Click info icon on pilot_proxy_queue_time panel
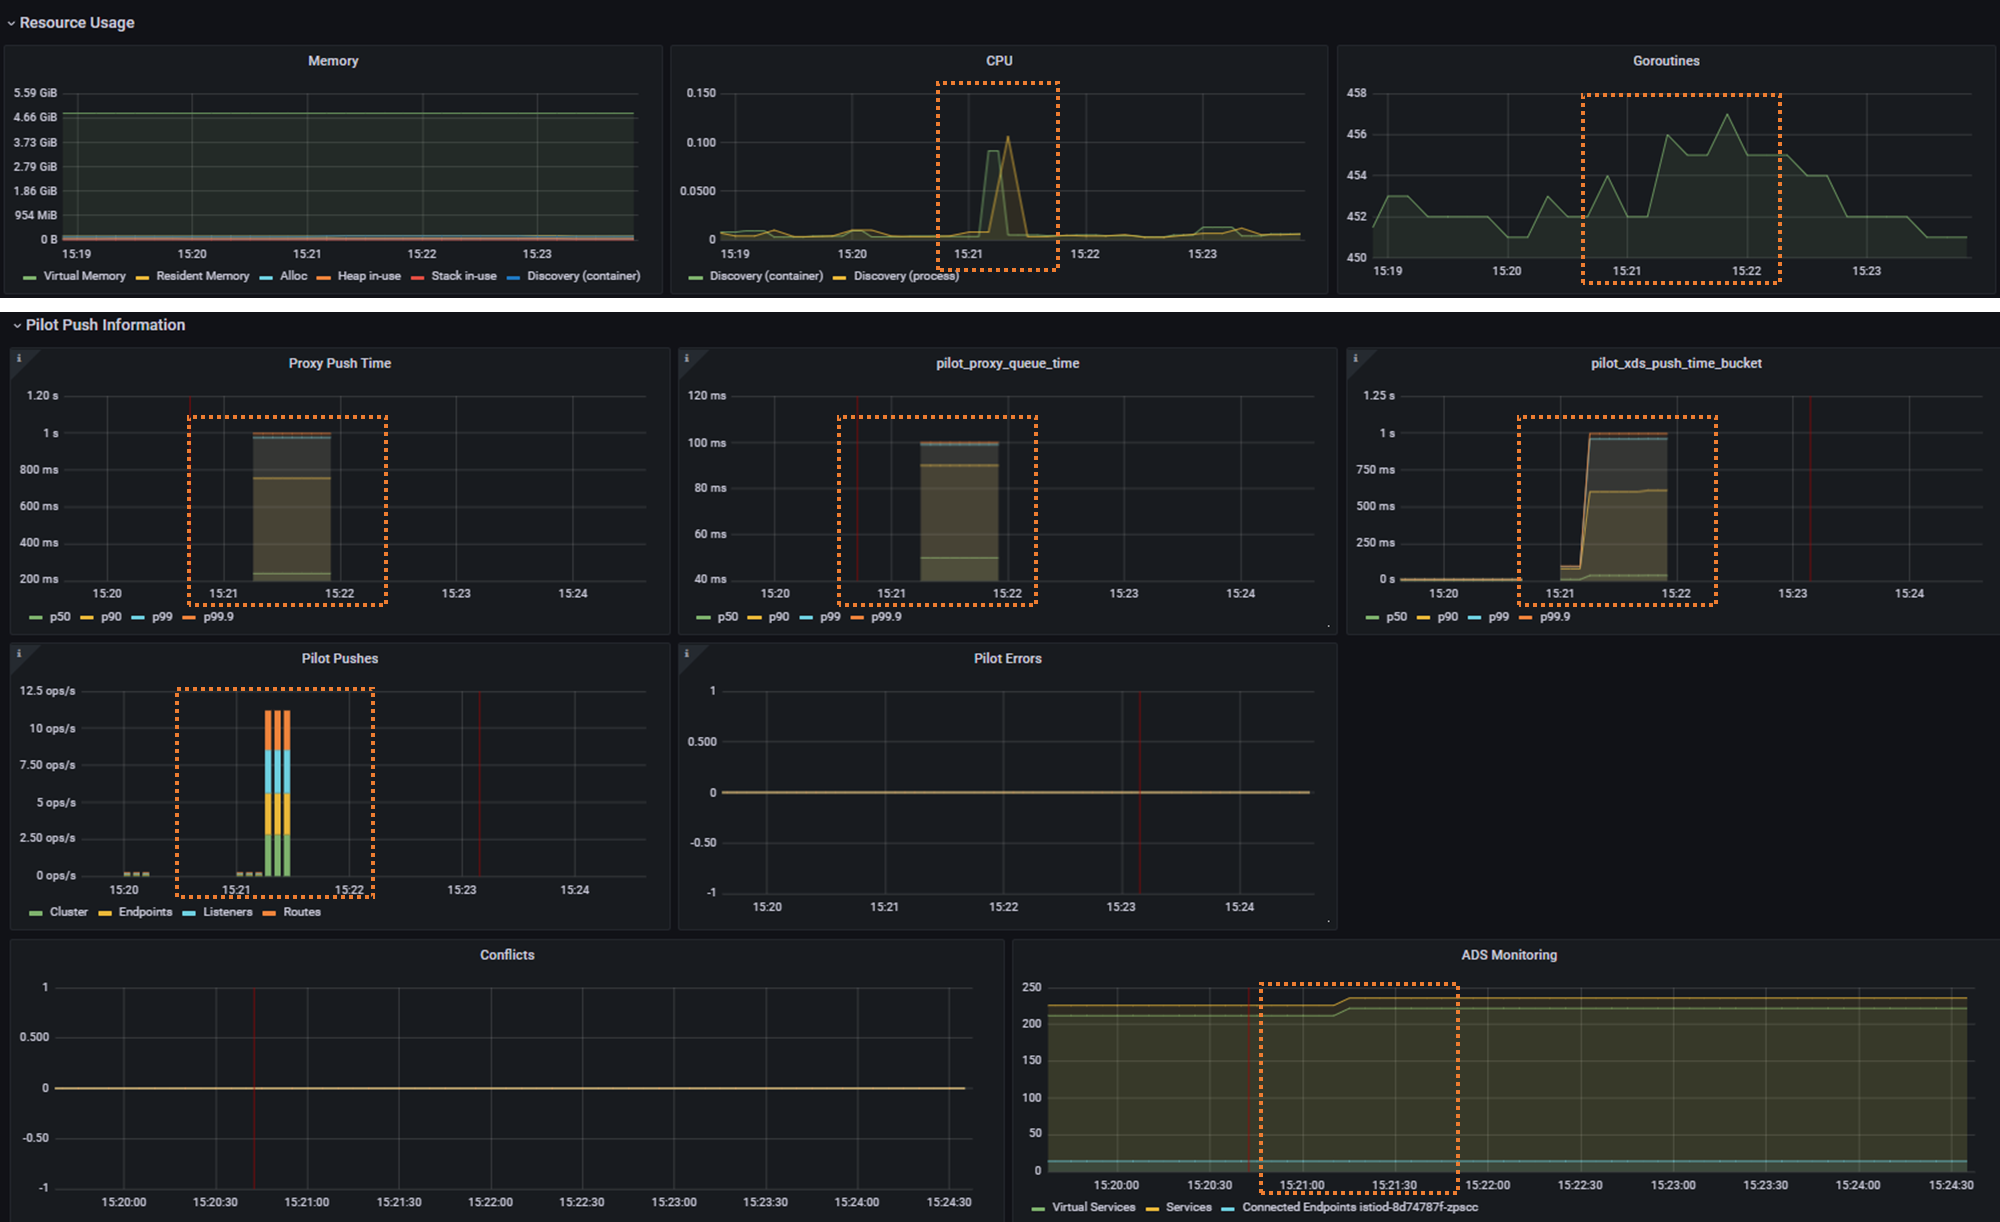The image size is (2000, 1222). tap(686, 358)
